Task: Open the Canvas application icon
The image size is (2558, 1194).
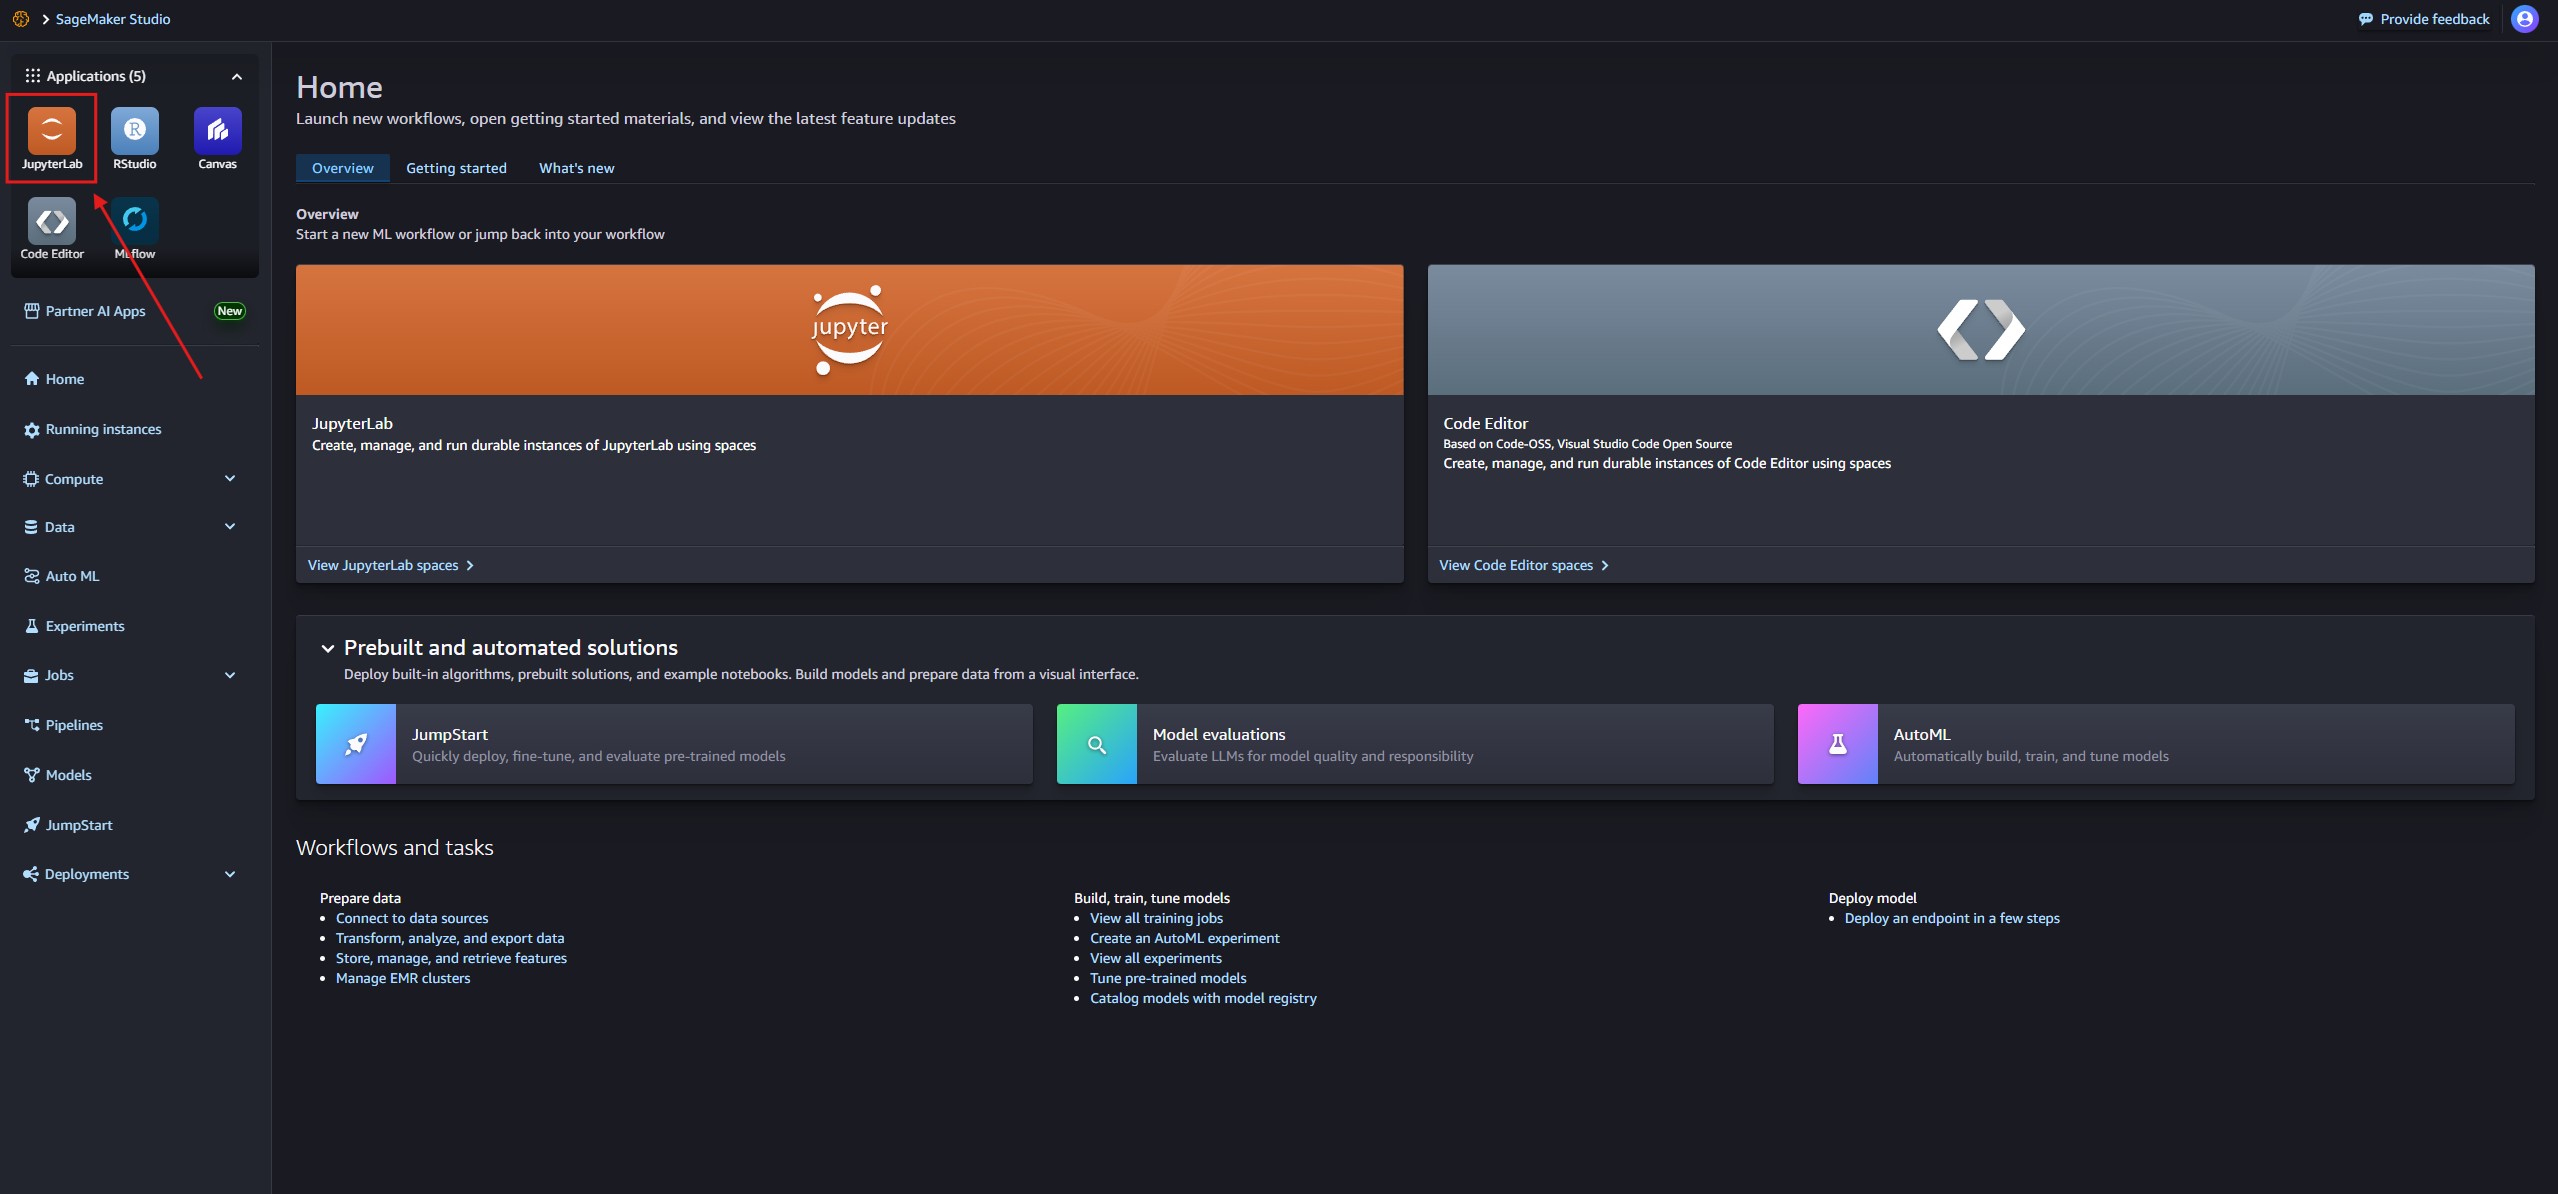Action: point(217,131)
